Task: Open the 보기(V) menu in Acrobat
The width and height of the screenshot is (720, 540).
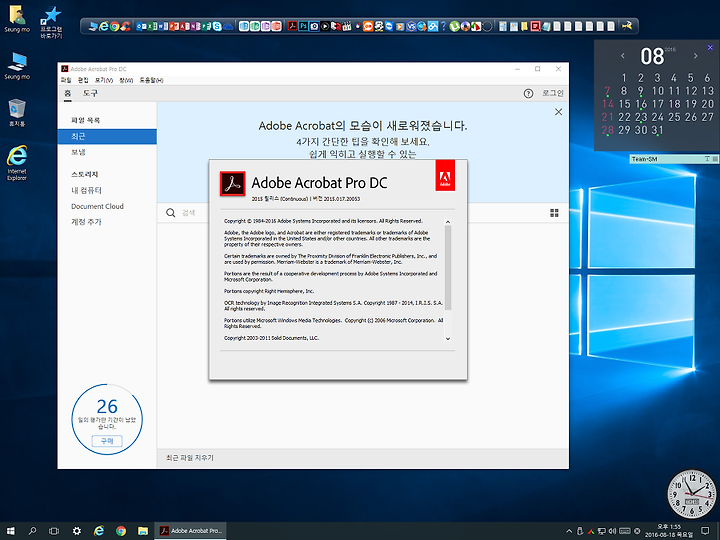Action: (x=104, y=80)
